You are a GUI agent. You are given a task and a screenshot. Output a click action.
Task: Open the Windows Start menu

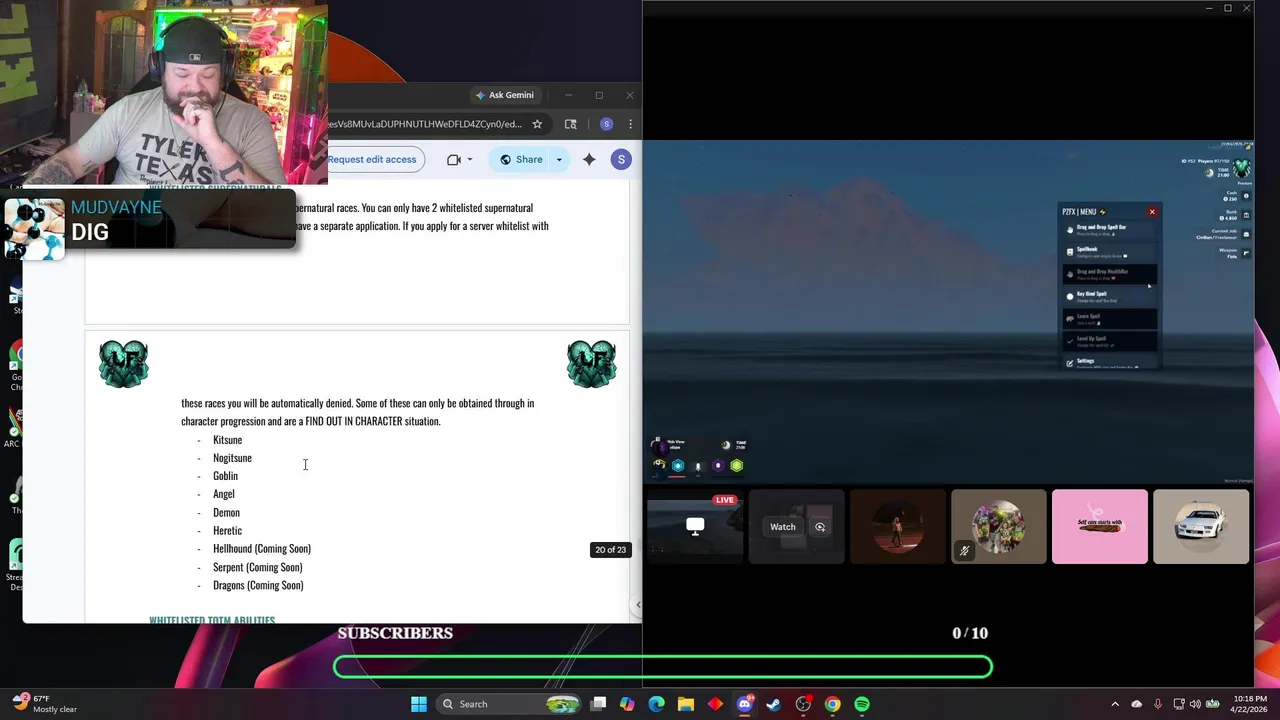tap(419, 704)
